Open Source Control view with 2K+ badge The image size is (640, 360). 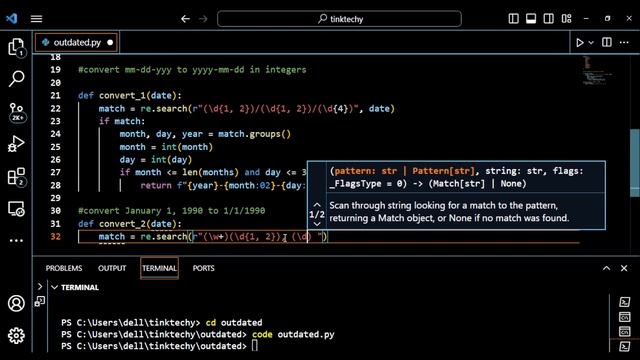[x=16, y=112]
